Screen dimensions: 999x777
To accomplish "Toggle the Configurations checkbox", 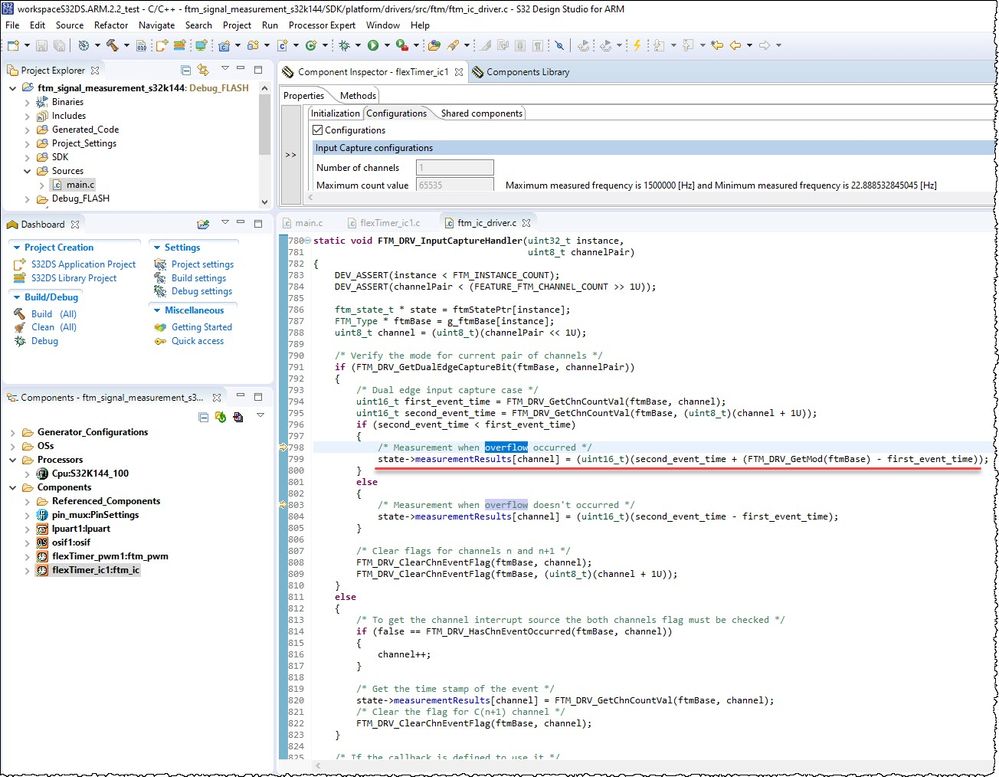I will pyautogui.click(x=317, y=130).
